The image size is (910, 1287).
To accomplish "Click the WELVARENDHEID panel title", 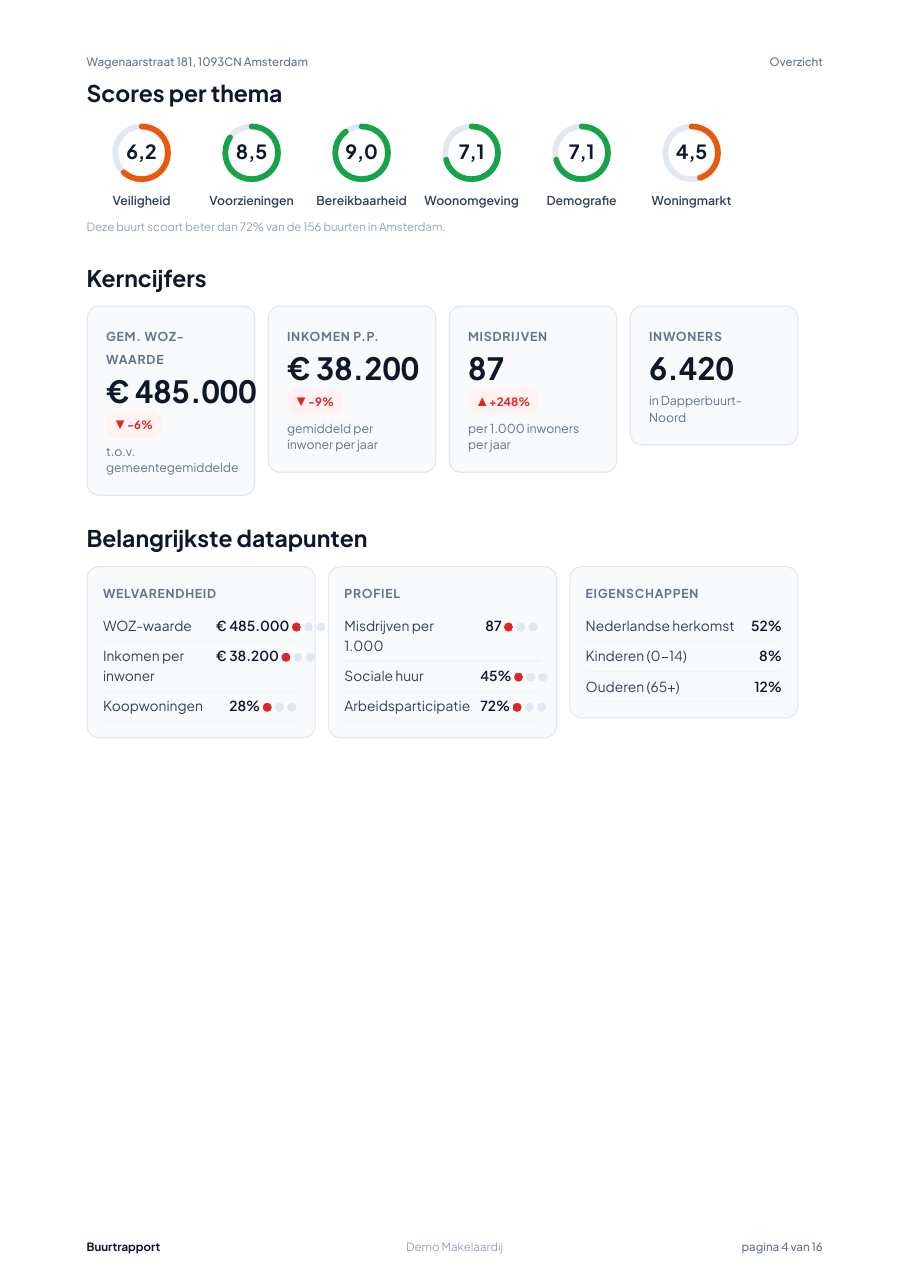I will (x=160, y=594).
